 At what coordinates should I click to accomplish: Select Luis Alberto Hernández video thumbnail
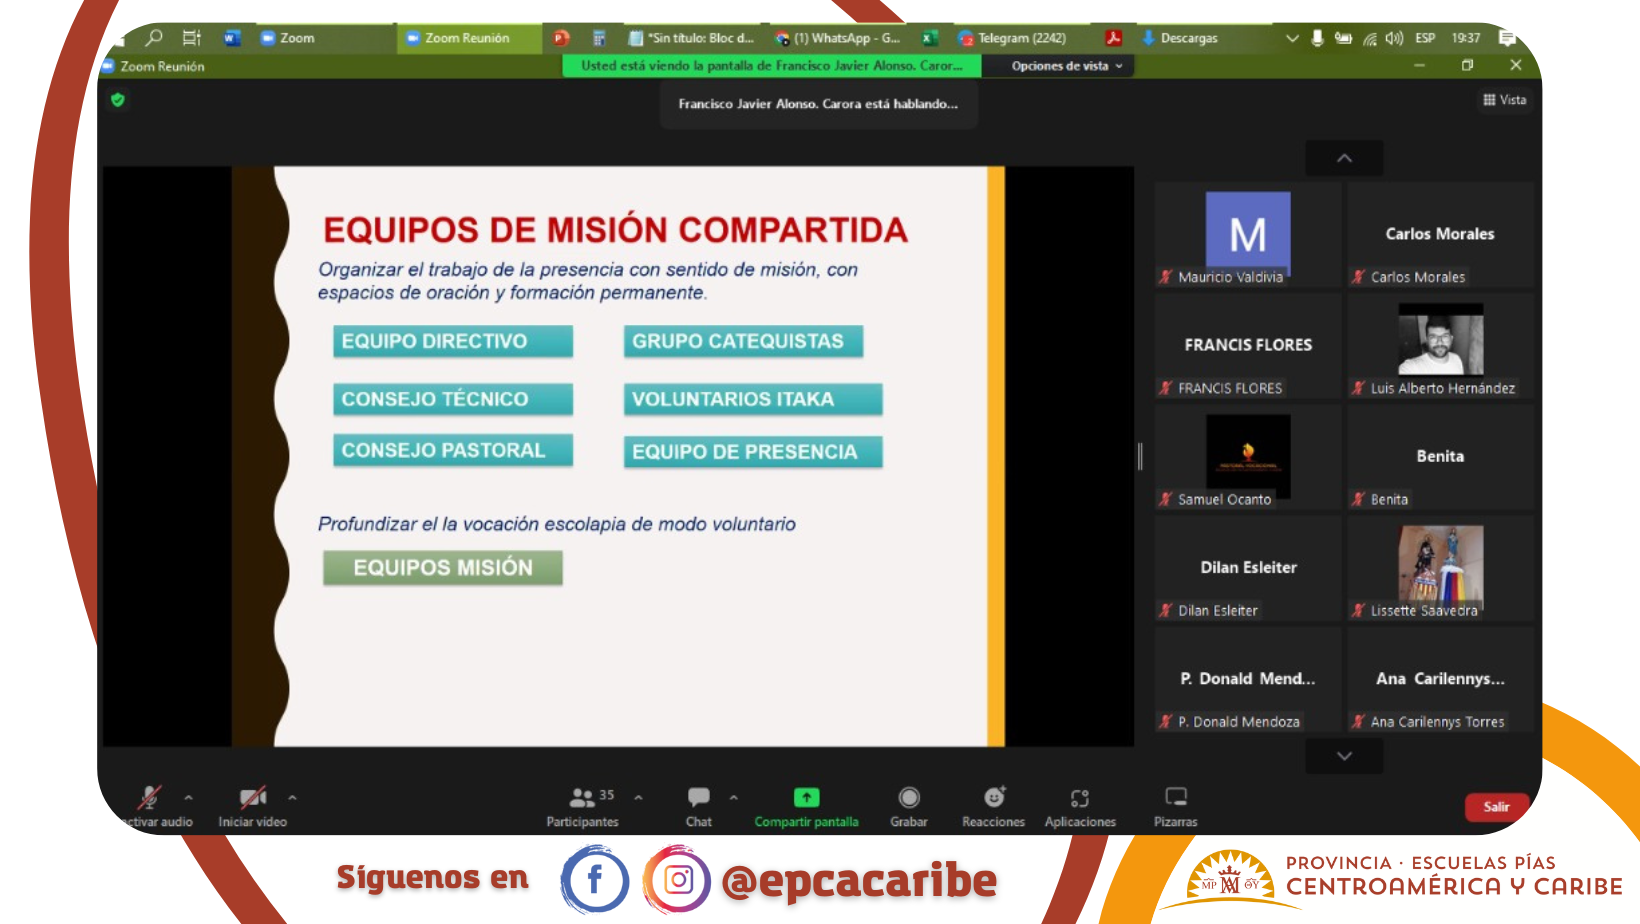[x=1440, y=345]
